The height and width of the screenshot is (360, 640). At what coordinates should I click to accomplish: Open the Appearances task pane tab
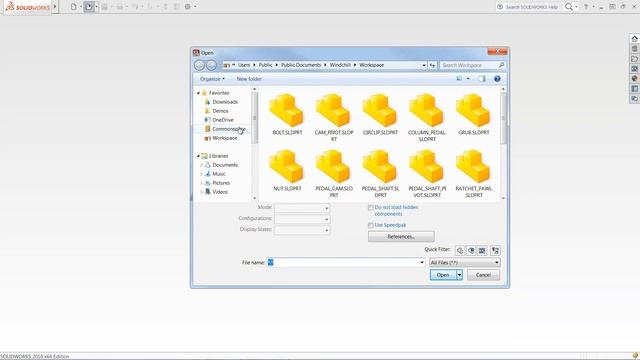click(634, 78)
